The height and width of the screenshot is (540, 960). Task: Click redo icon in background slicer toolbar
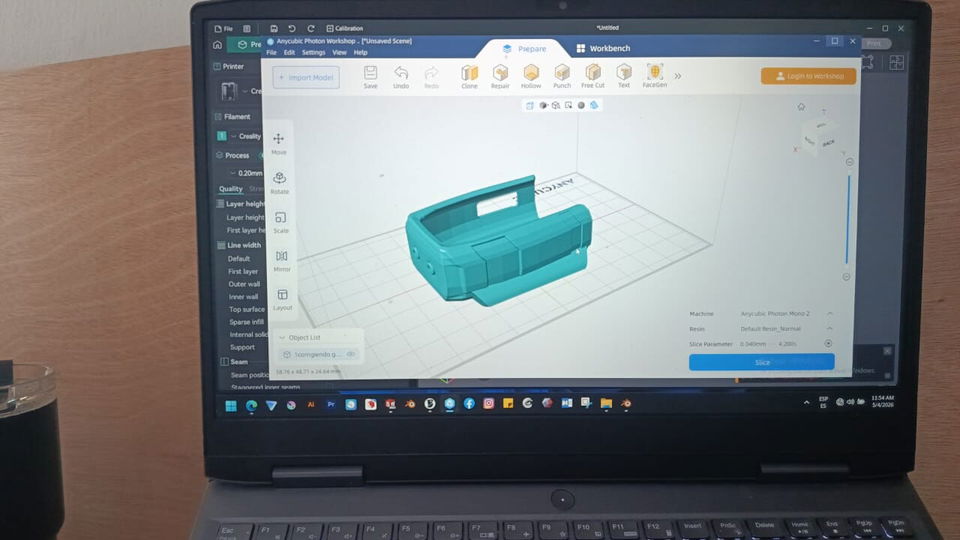coord(311,28)
